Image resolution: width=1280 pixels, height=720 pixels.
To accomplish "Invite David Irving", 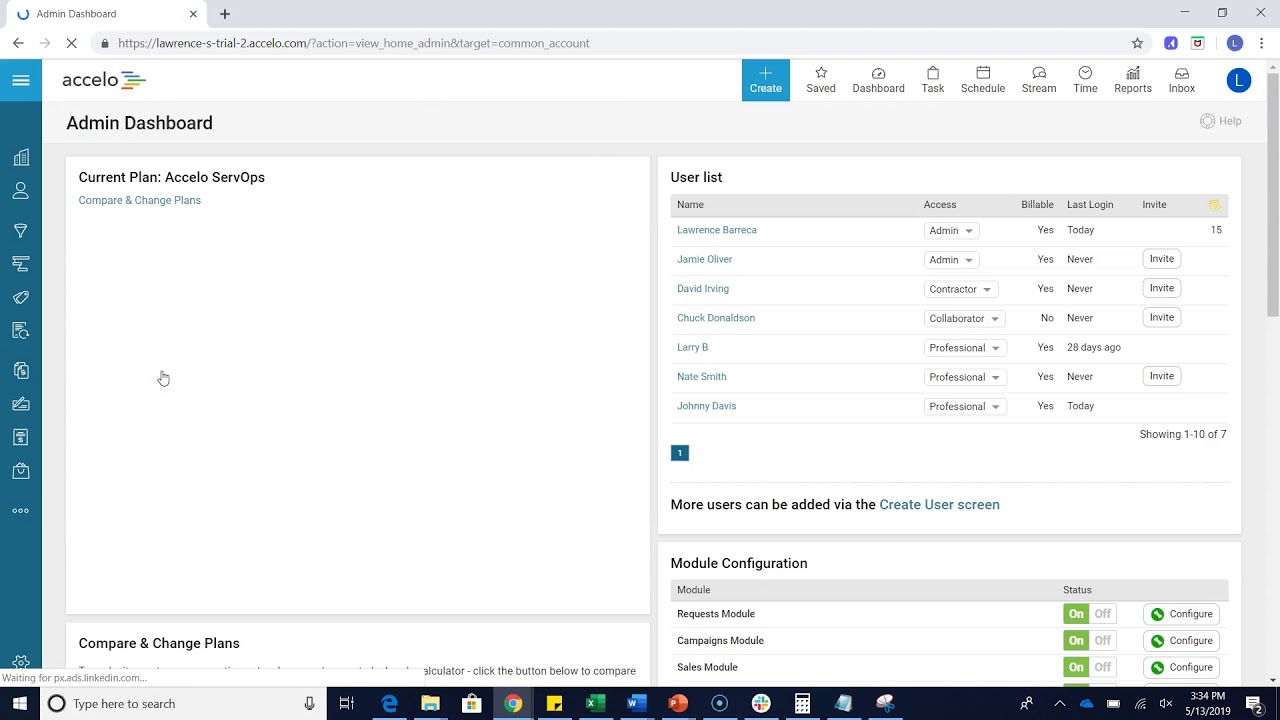I will [1161, 288].
